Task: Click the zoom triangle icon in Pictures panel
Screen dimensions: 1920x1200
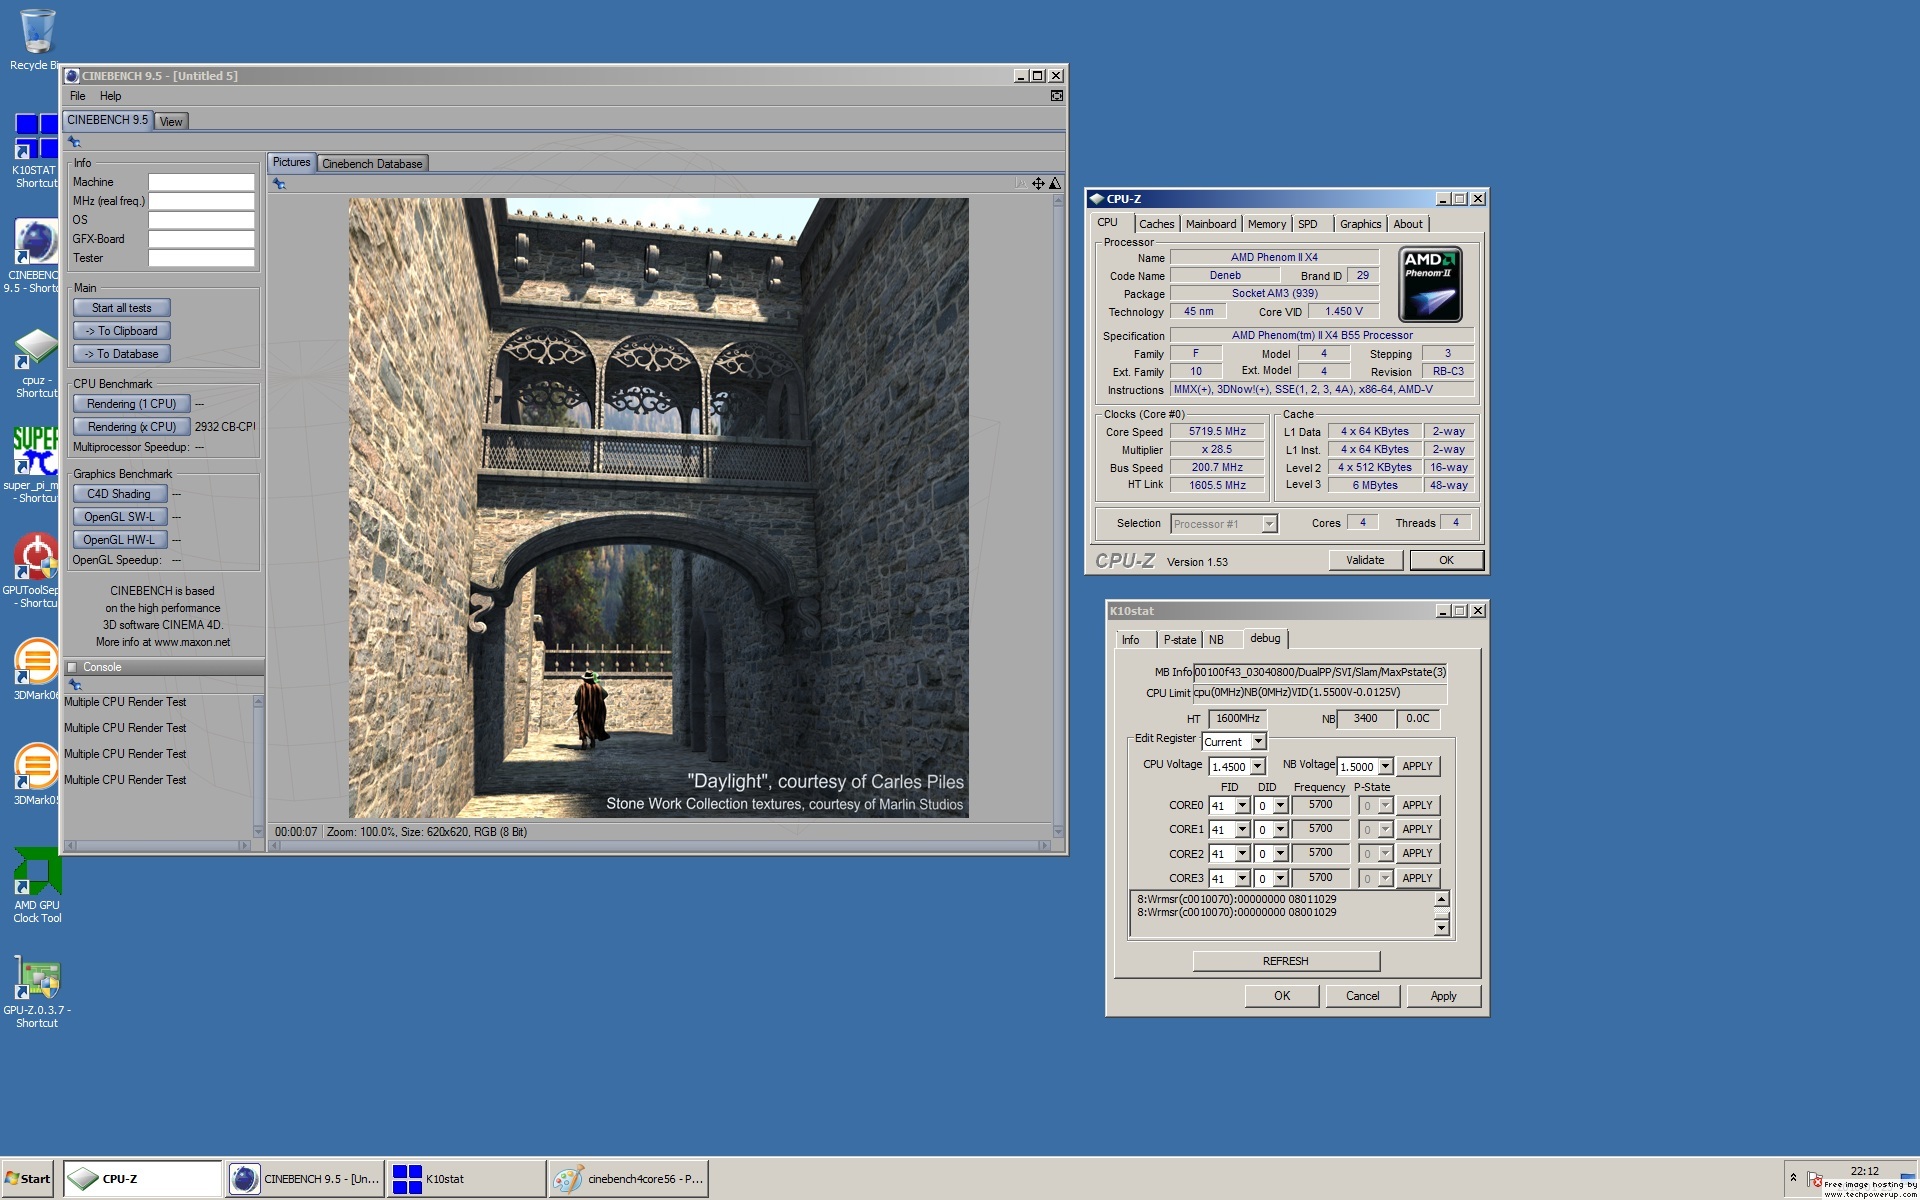Action: [x=1054, y=184]
